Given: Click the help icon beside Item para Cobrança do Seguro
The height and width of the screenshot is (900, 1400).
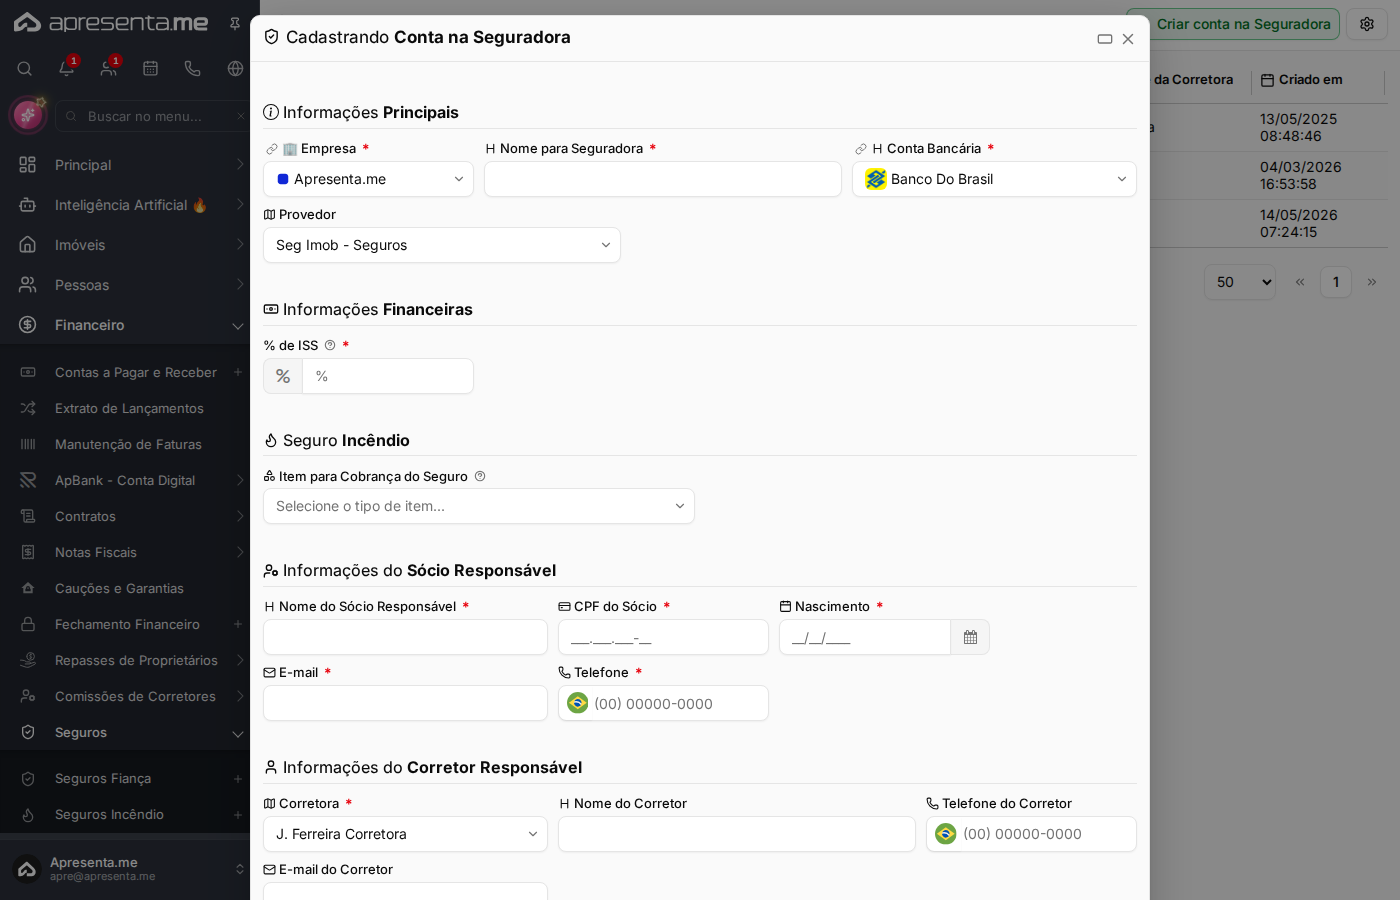Looking at the screenshot, I should coord(480,476).
